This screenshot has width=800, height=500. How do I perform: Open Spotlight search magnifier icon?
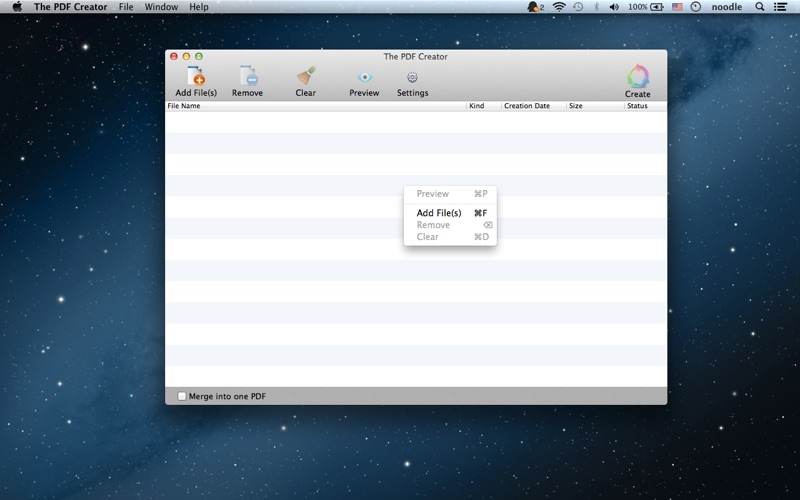[760, 7]
